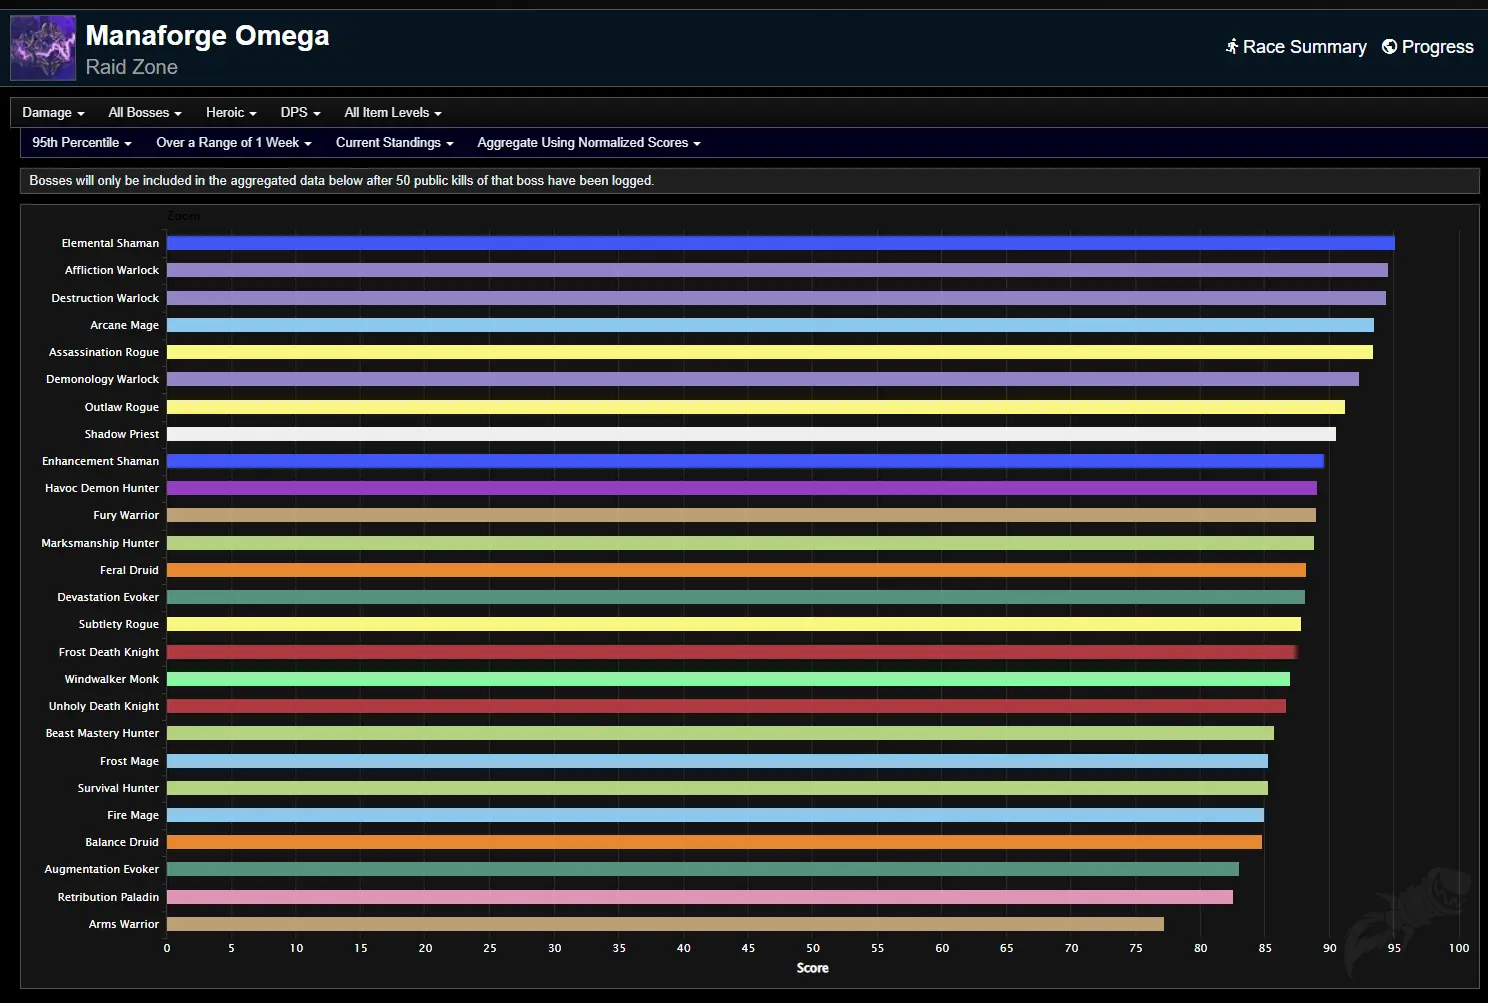This screenshot has width=1488, height=1003.
Task: Open the Current Standings dropdown
Action: [x=395, y=143]
